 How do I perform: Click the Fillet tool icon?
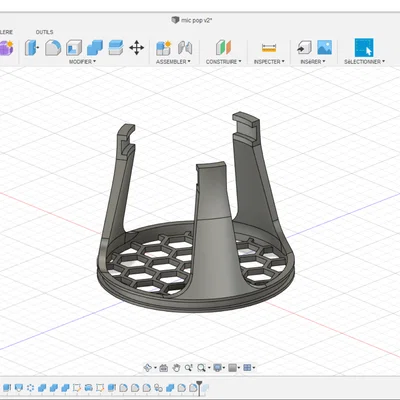click(53, 48)
